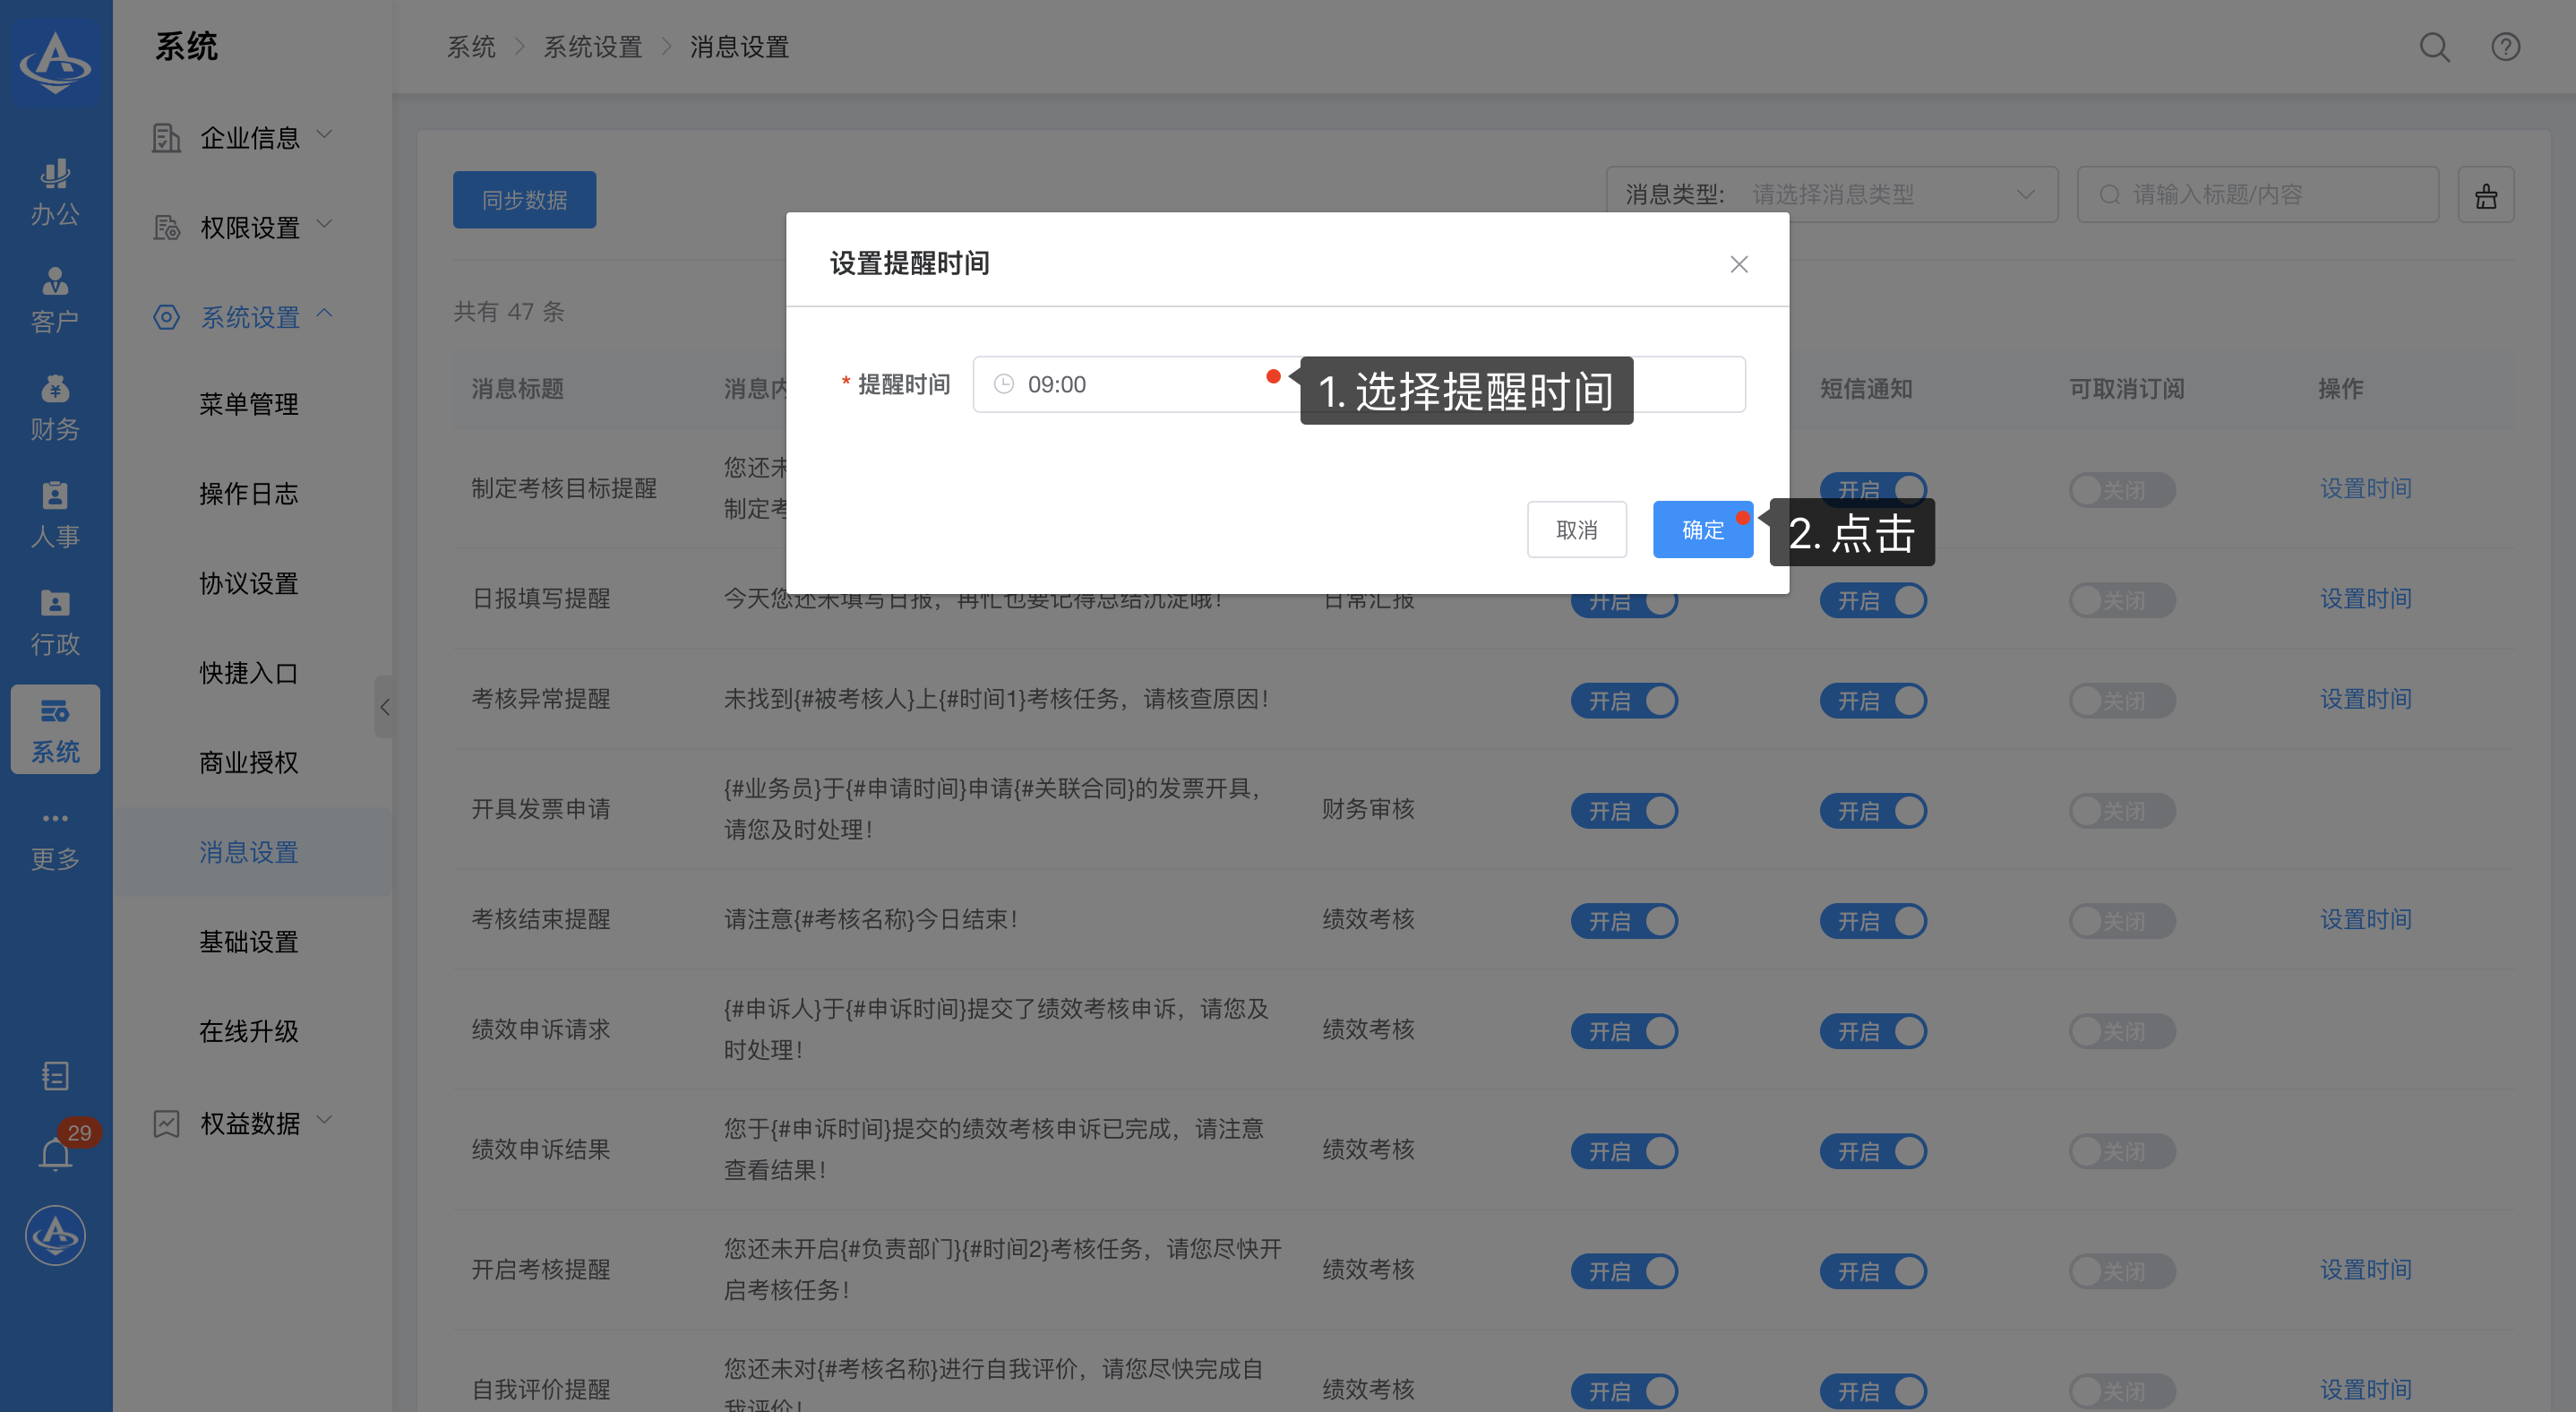Image resolution: width=2576 pixels, height=1412 pixels.
Task: Click the blue 确定 confirm button
Action: click(x=1701, y=529)
